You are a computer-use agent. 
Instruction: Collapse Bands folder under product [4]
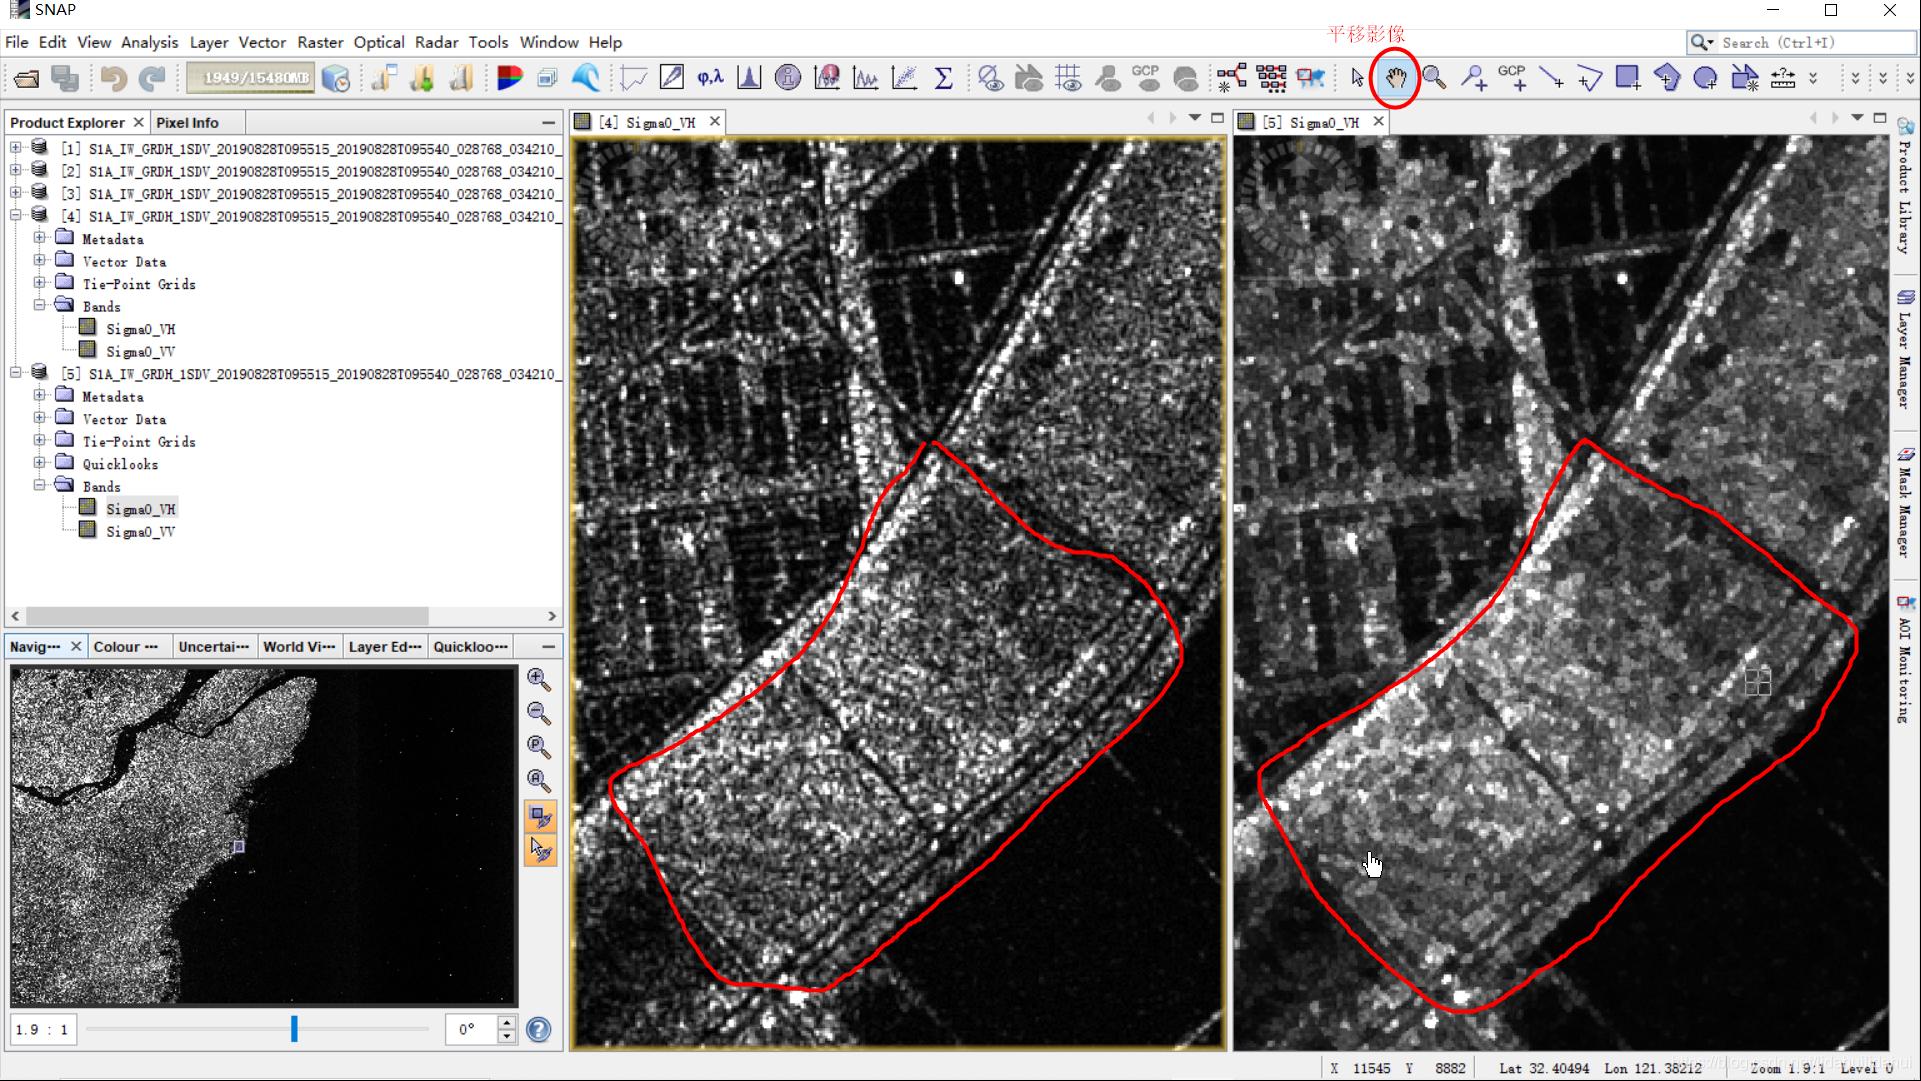tap(39, 306)
